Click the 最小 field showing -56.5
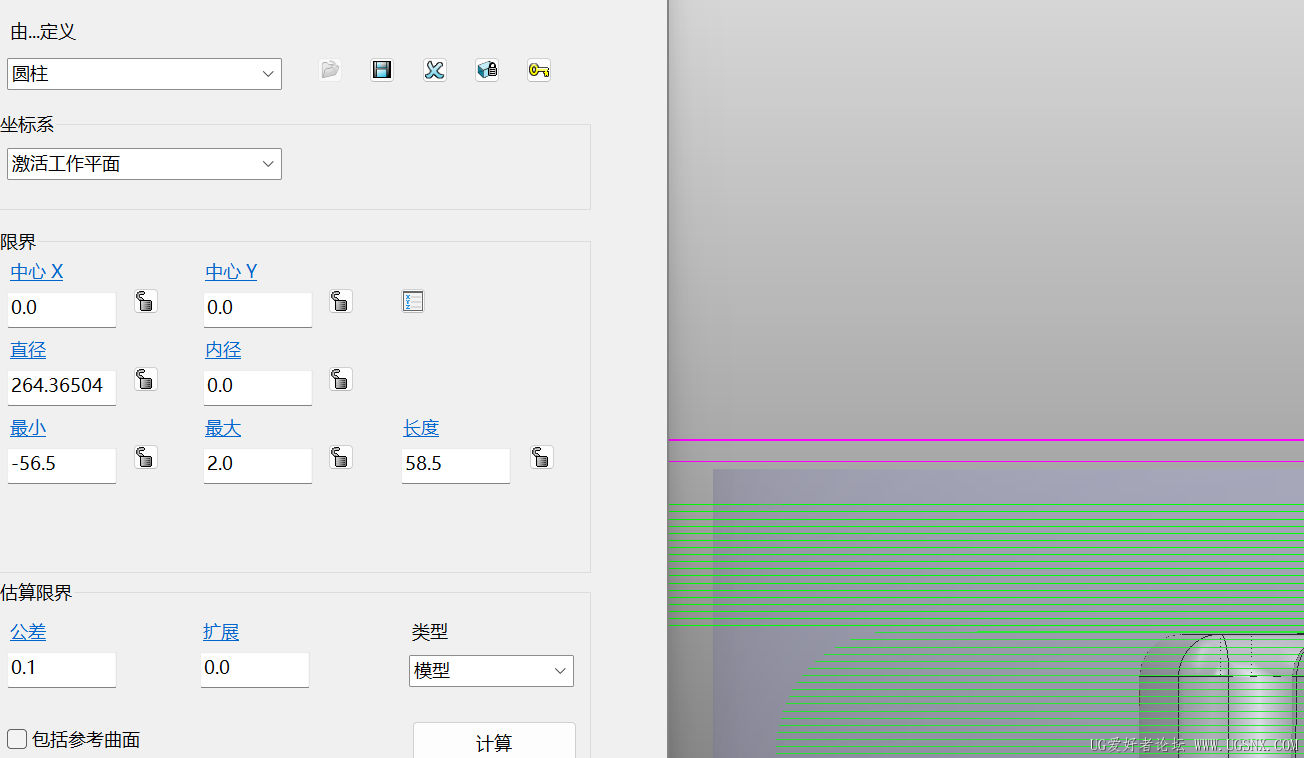 tap(62, 465)
